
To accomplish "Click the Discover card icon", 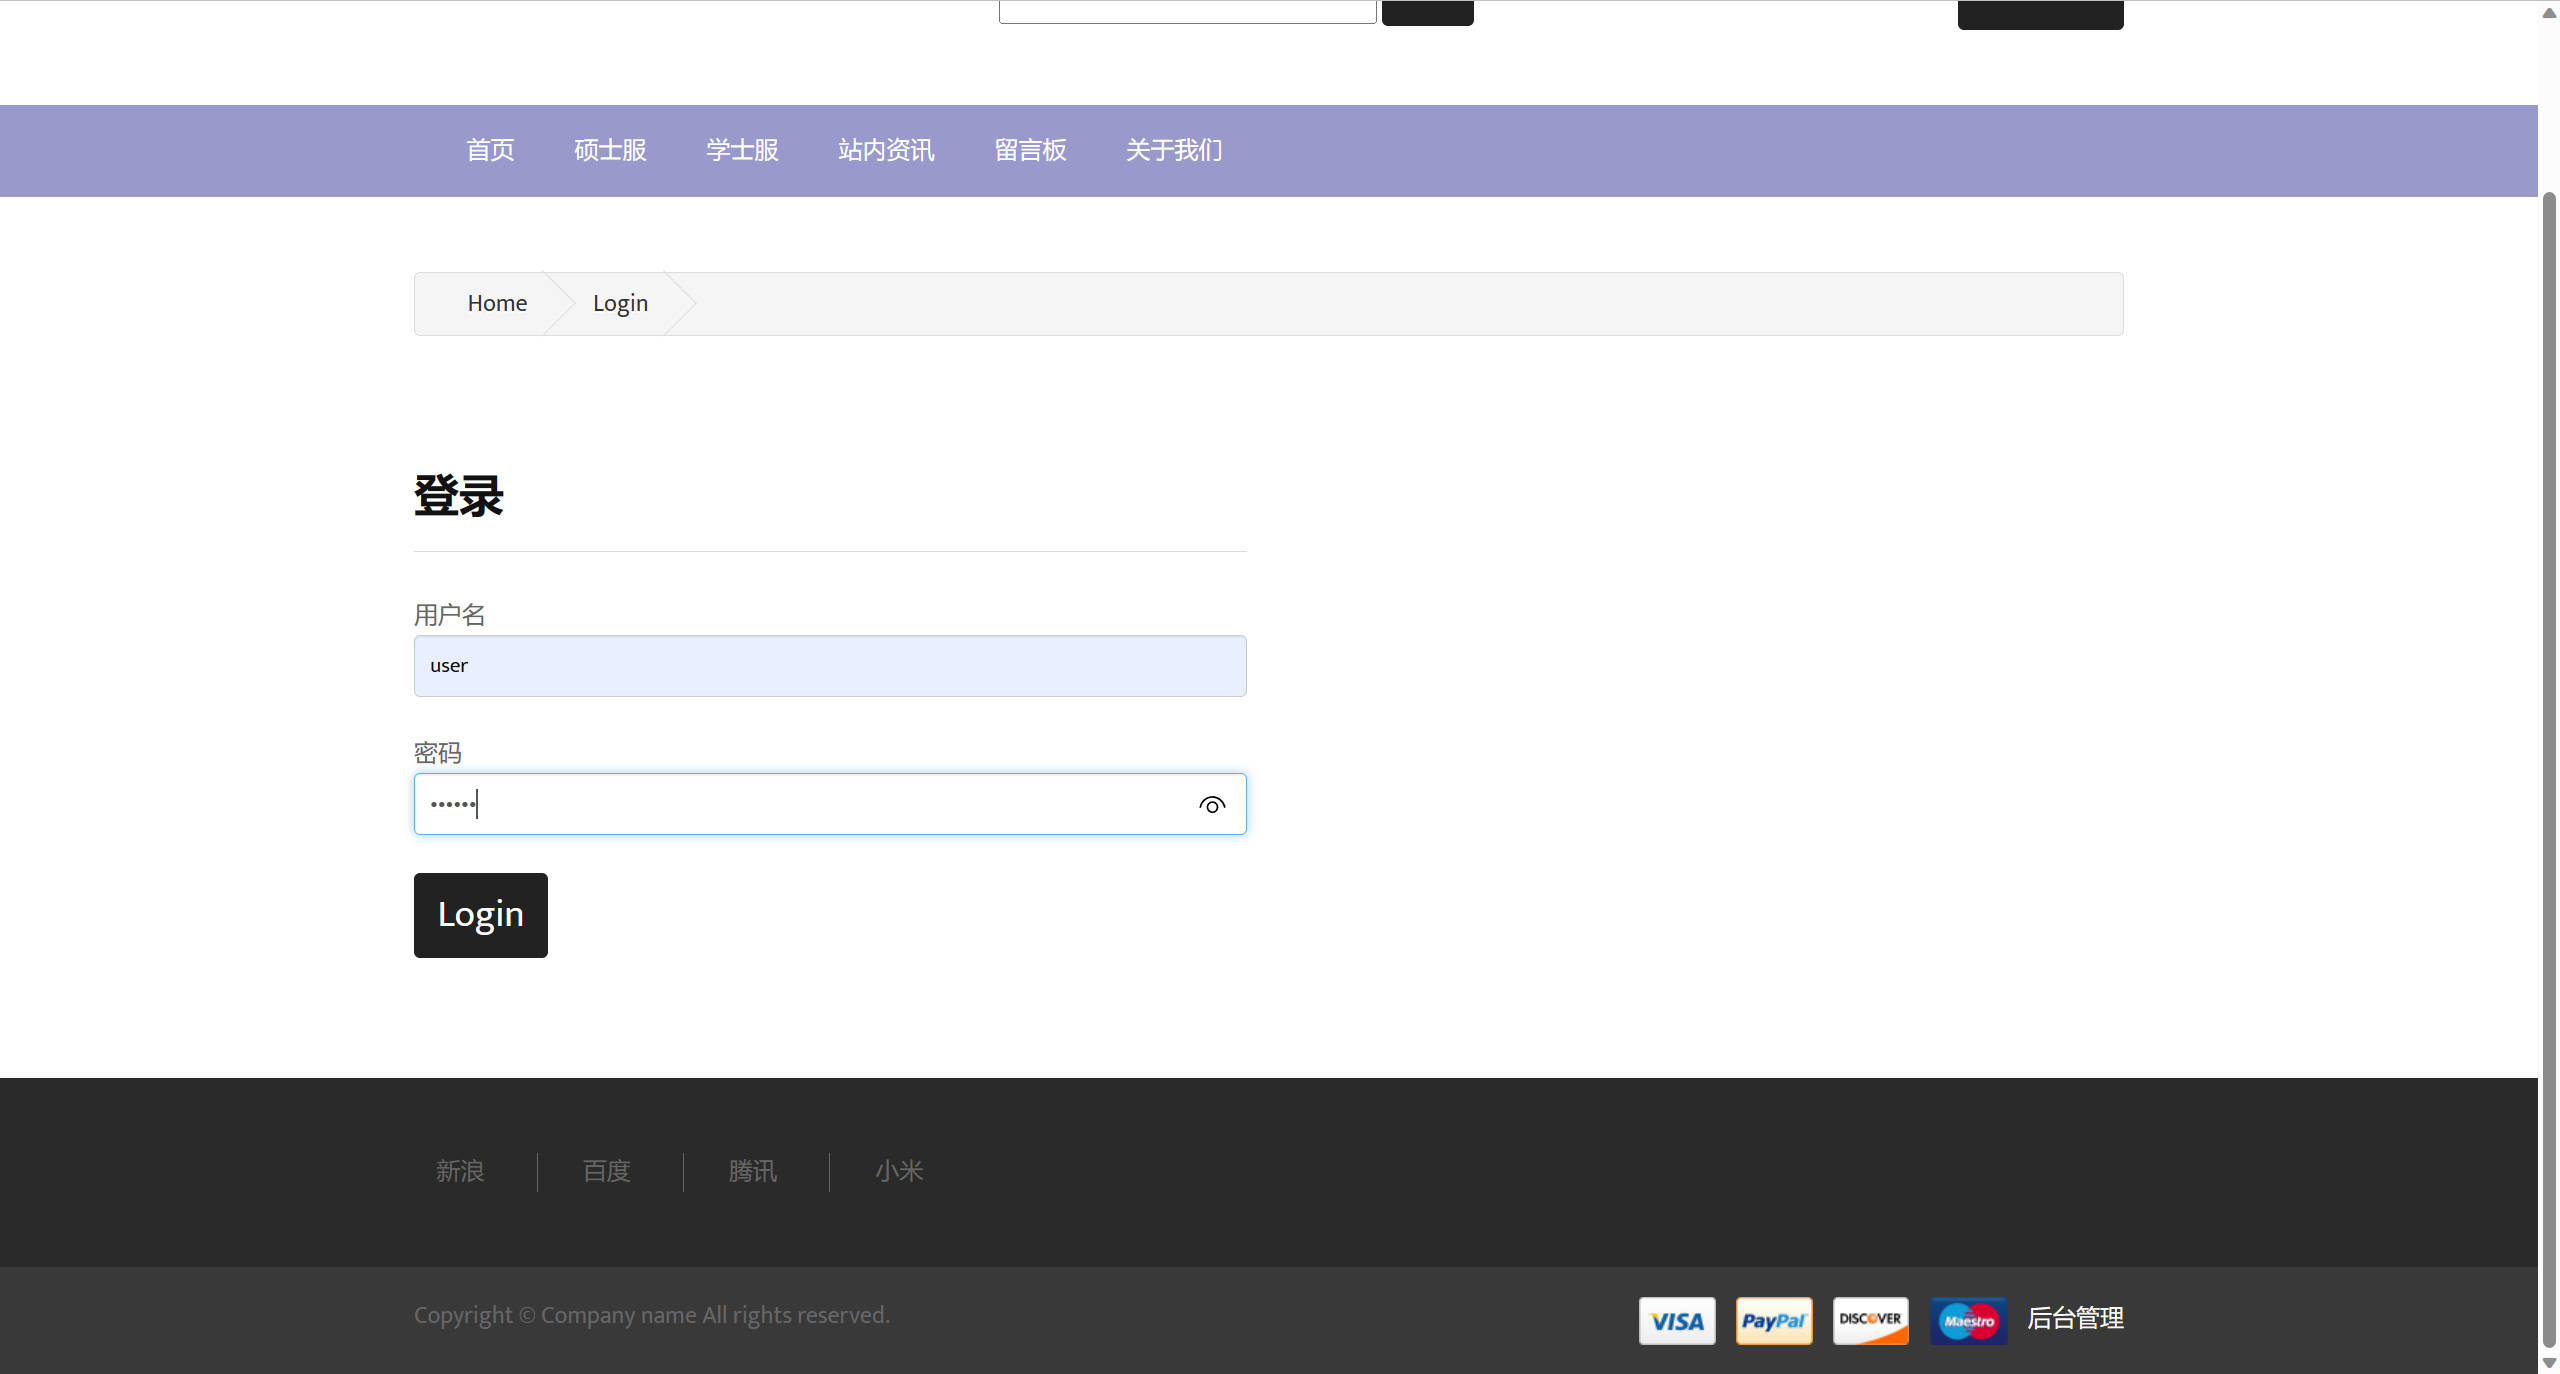I will click(1870, 1321).
